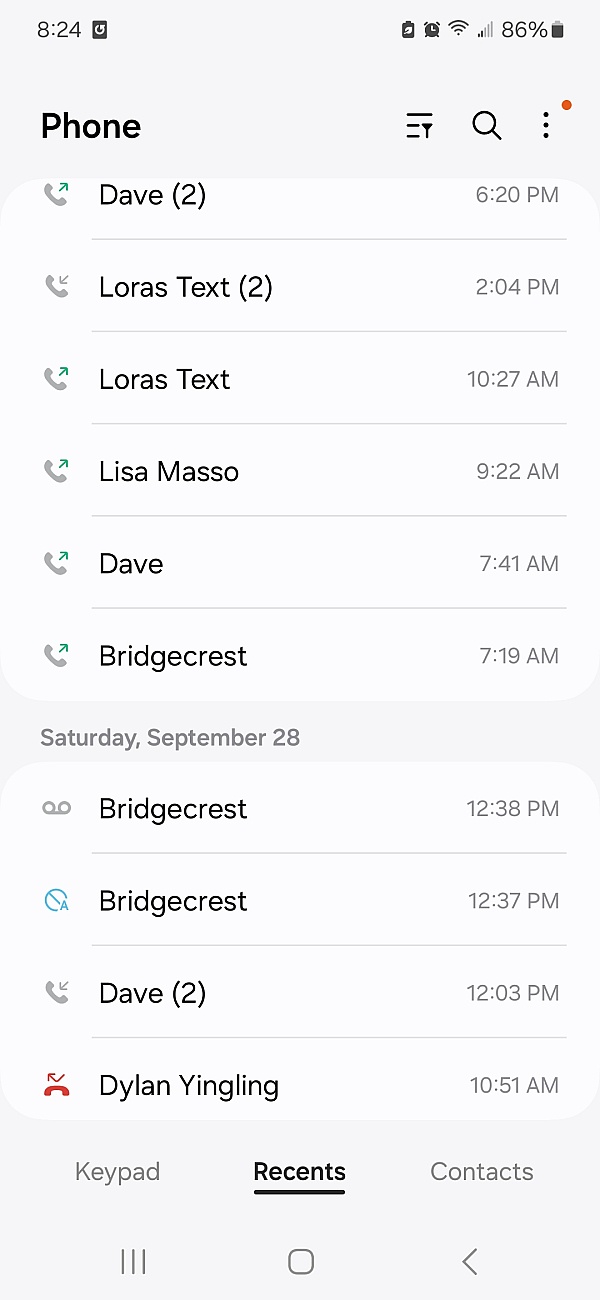Select the Recents tab
Image resolution: width=600 pixels, height=1300 pixels.
click(299, 1172)
